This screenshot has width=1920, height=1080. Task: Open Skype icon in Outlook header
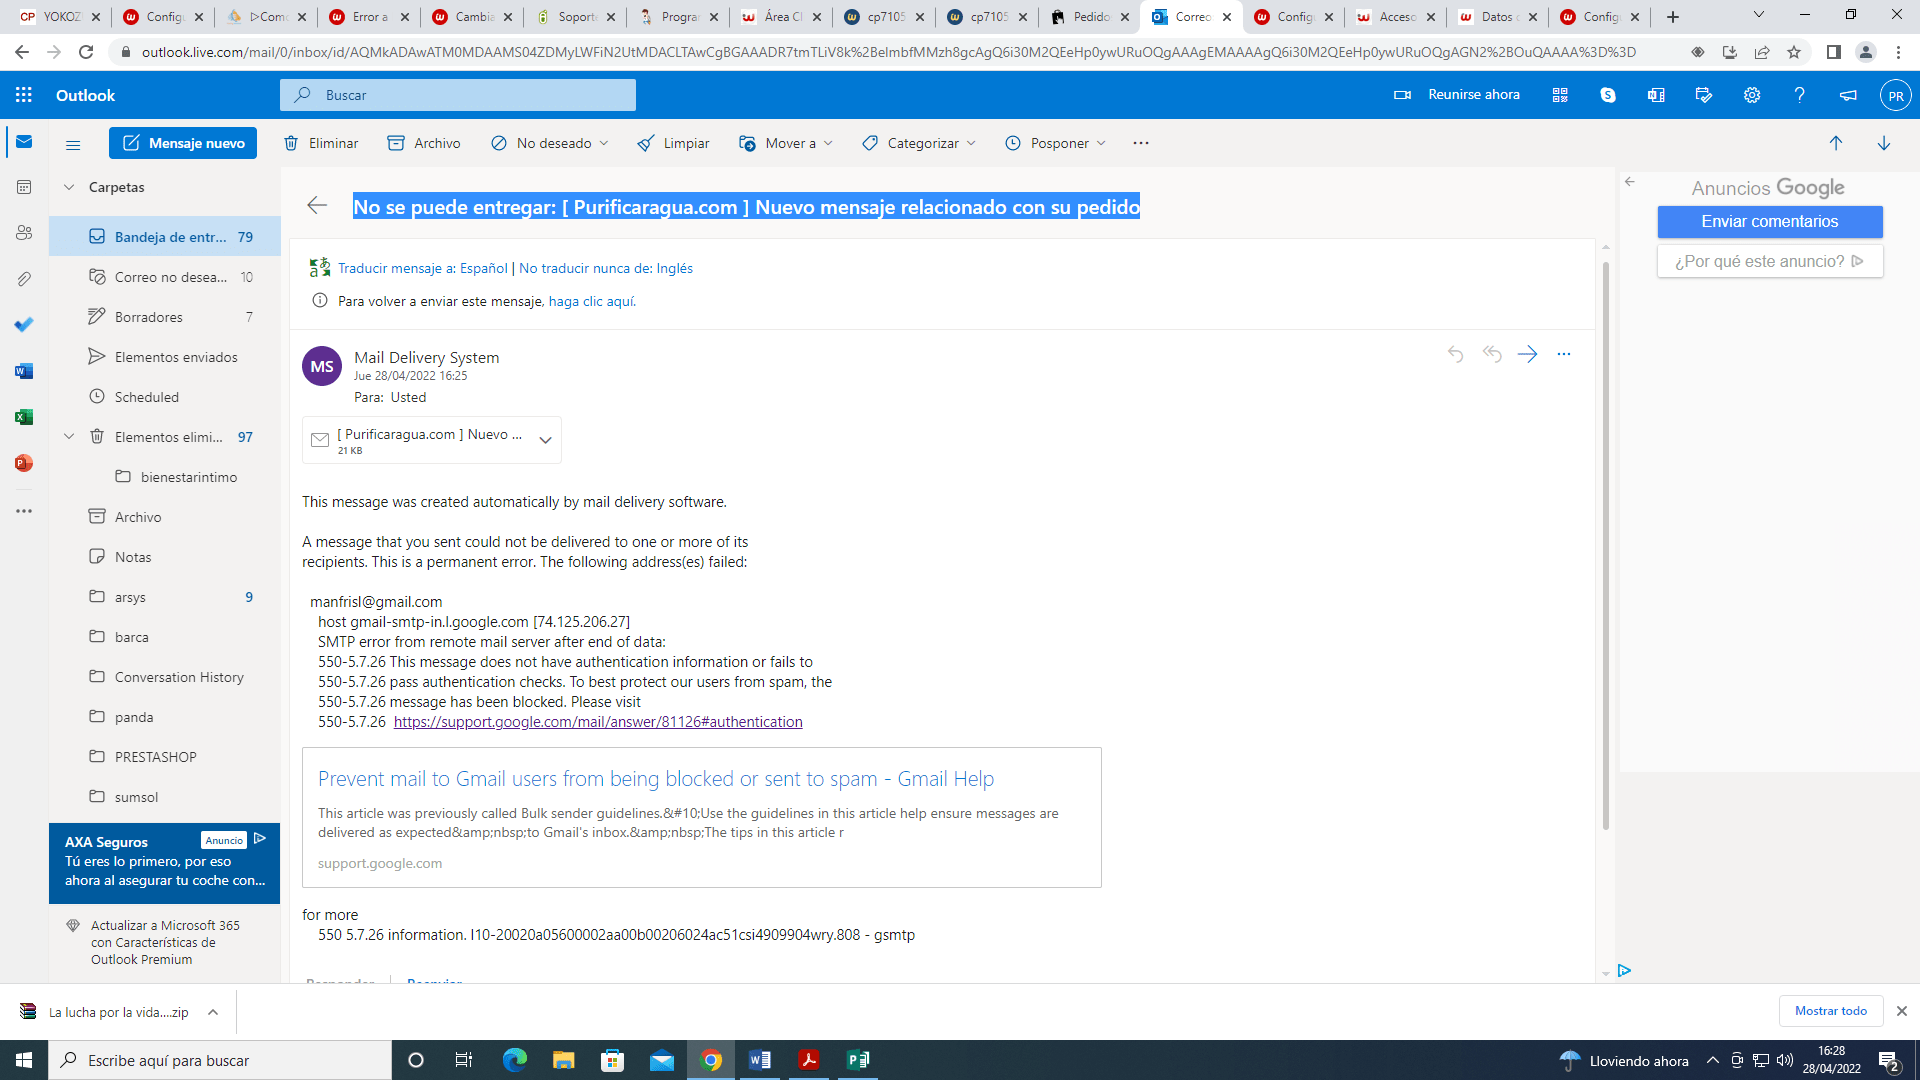(x=1608, y=95)
